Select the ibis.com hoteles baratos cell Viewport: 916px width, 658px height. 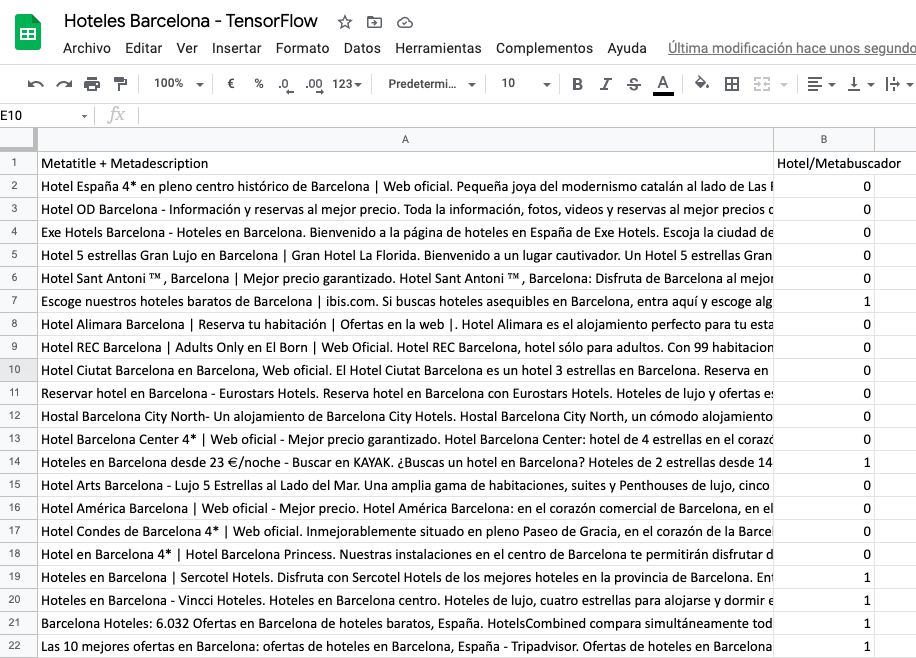pyautogui.click(x=405, y=302)
